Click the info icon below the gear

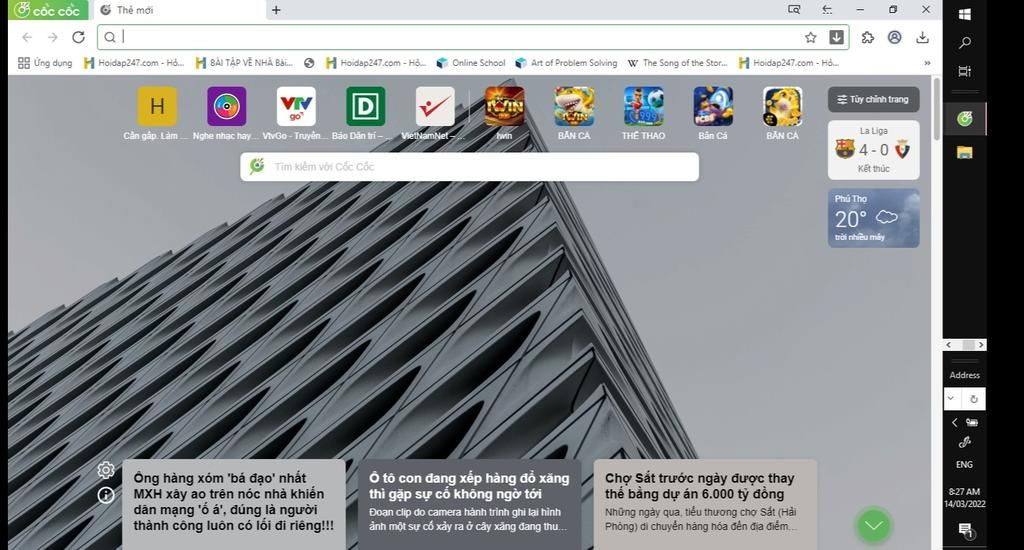pyautogui.click(x=106, y=495)
